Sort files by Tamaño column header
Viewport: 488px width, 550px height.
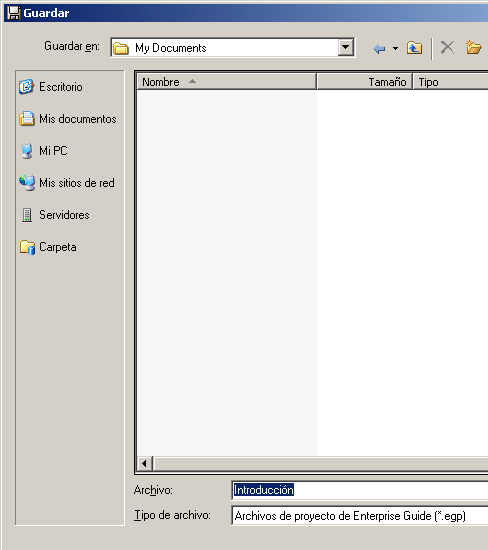364,82
